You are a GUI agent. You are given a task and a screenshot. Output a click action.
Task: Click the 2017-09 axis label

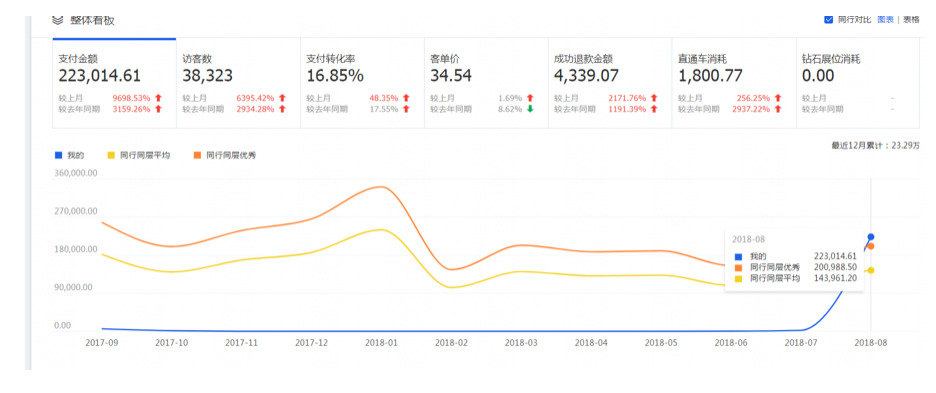click(x=102, y=343)
